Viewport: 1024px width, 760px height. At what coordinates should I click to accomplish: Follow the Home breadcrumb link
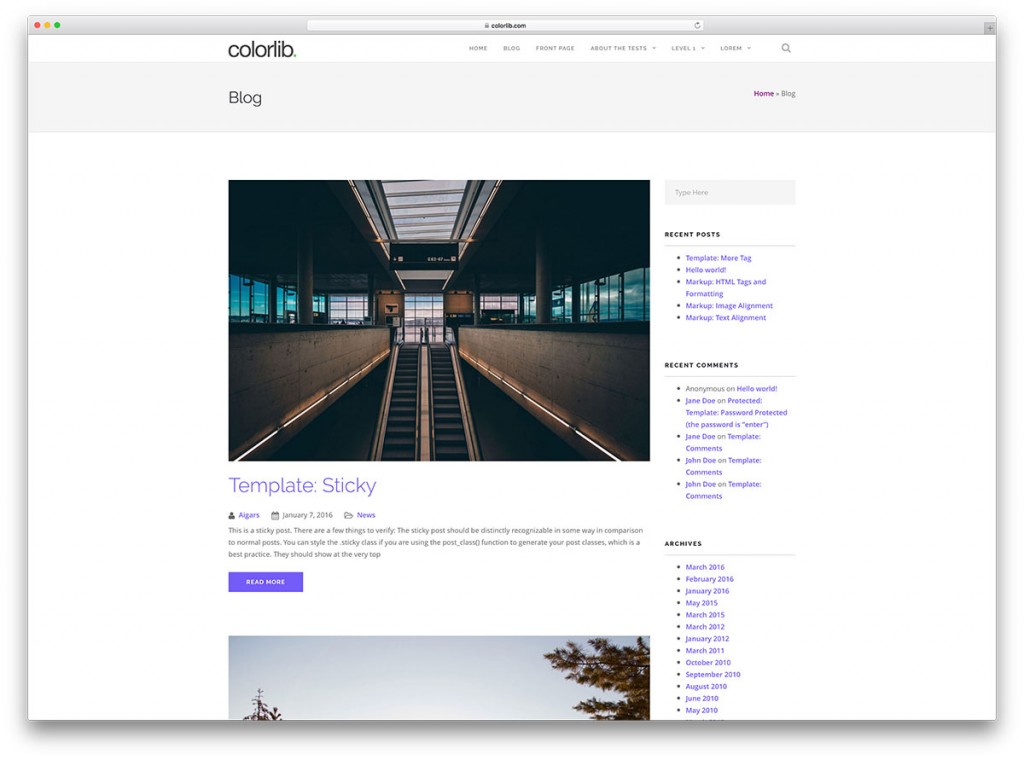click(x=763, y=93)
